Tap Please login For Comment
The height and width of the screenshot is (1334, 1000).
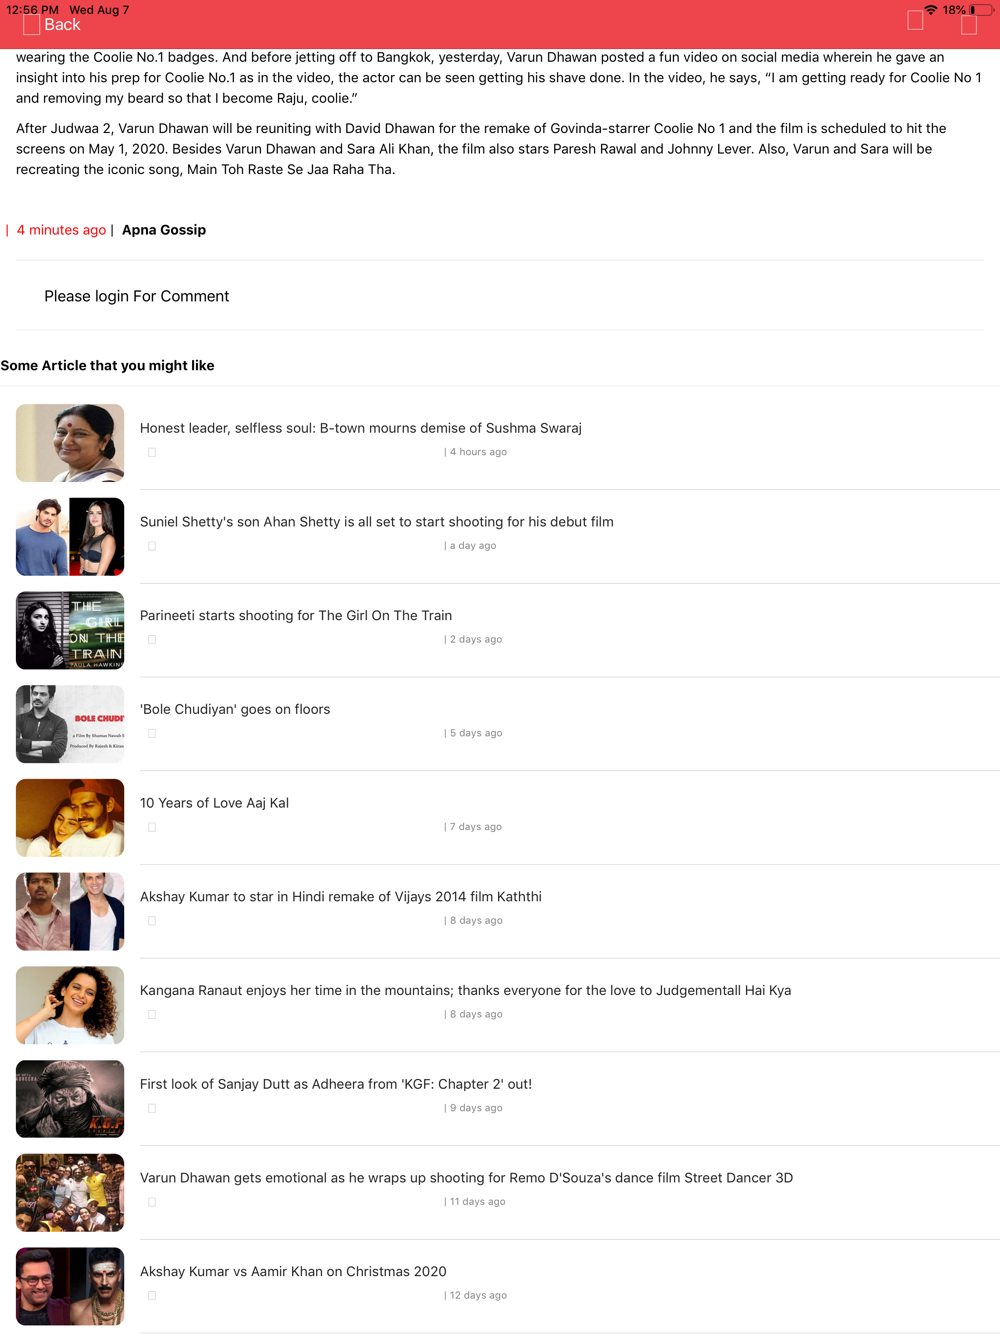[137, 296]
